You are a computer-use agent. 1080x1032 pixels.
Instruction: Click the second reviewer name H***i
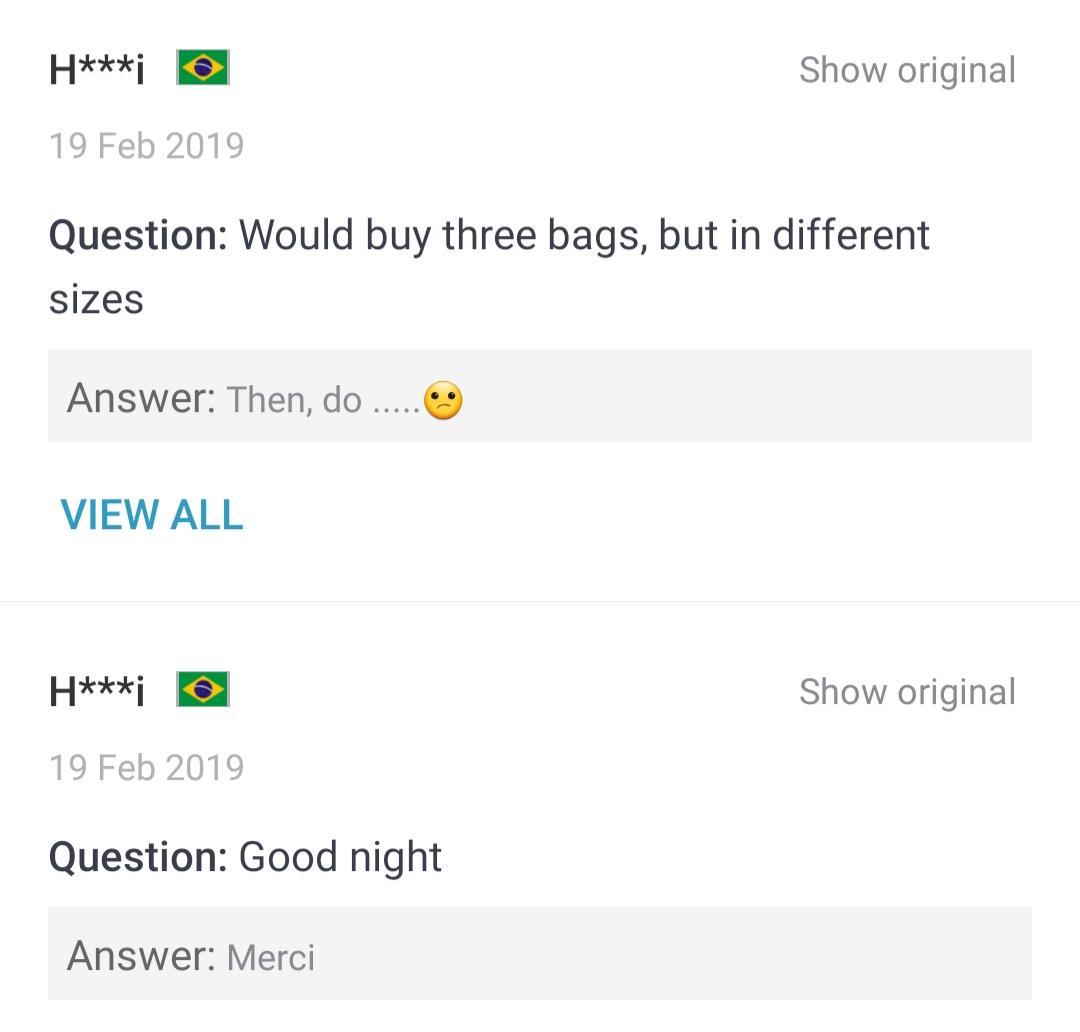tap(95, 689)
